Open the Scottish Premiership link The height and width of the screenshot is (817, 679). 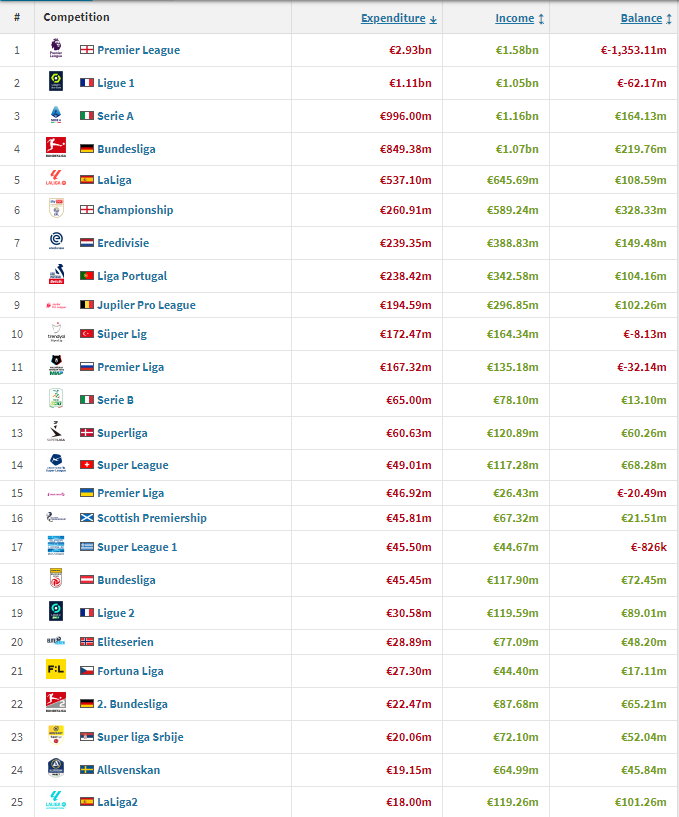pyautogui.click(x=152, y=518)
